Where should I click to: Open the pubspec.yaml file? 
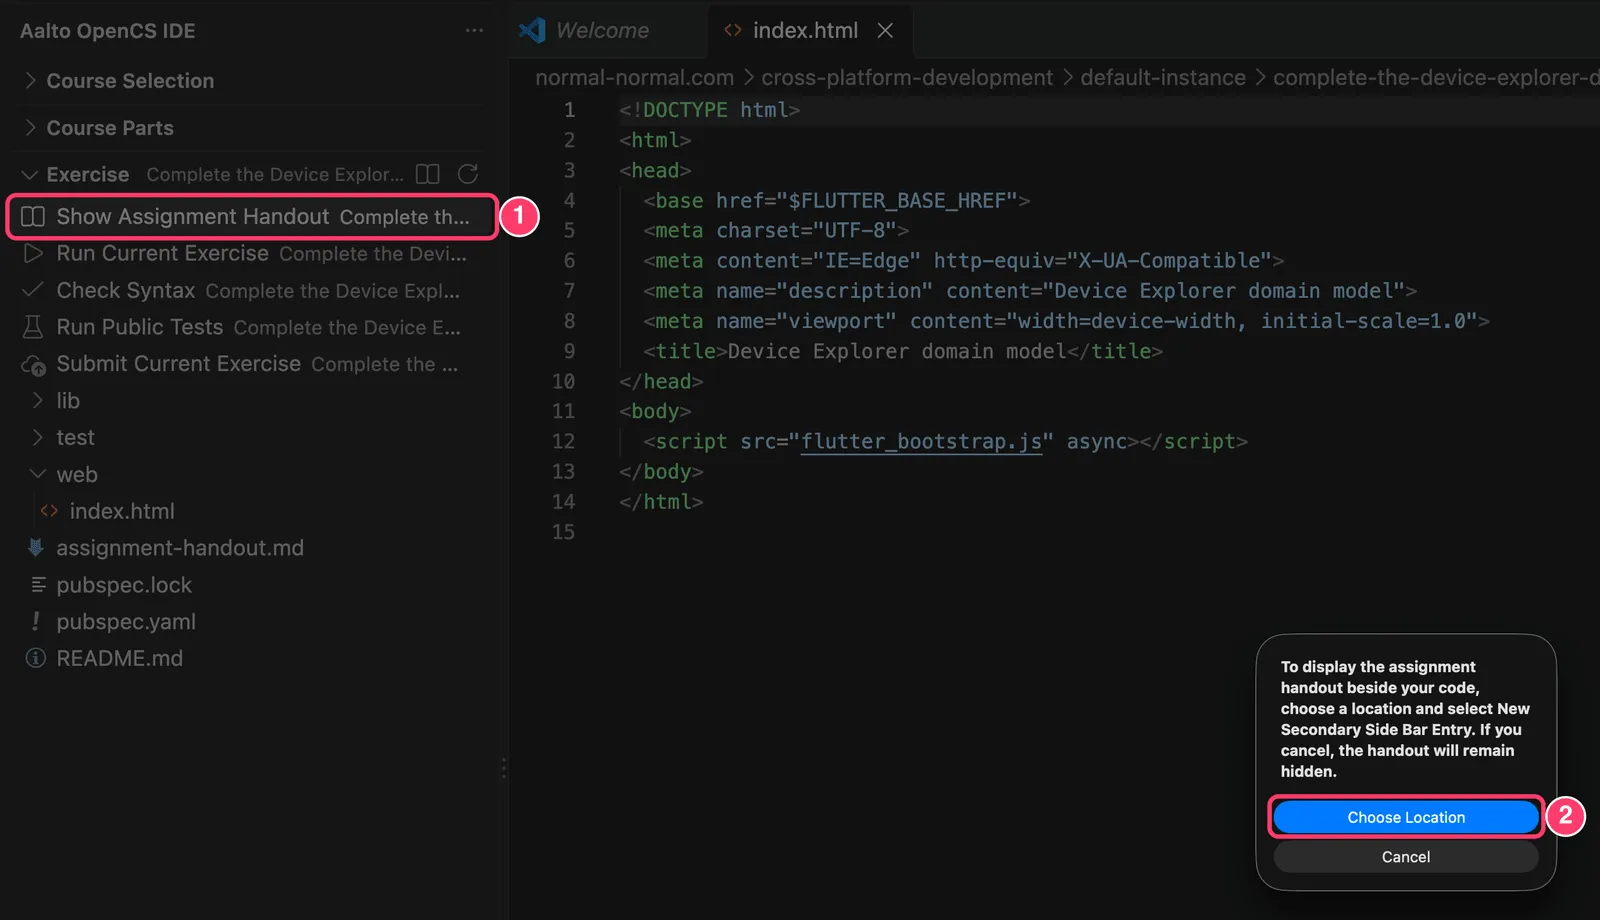click(126, 622)
